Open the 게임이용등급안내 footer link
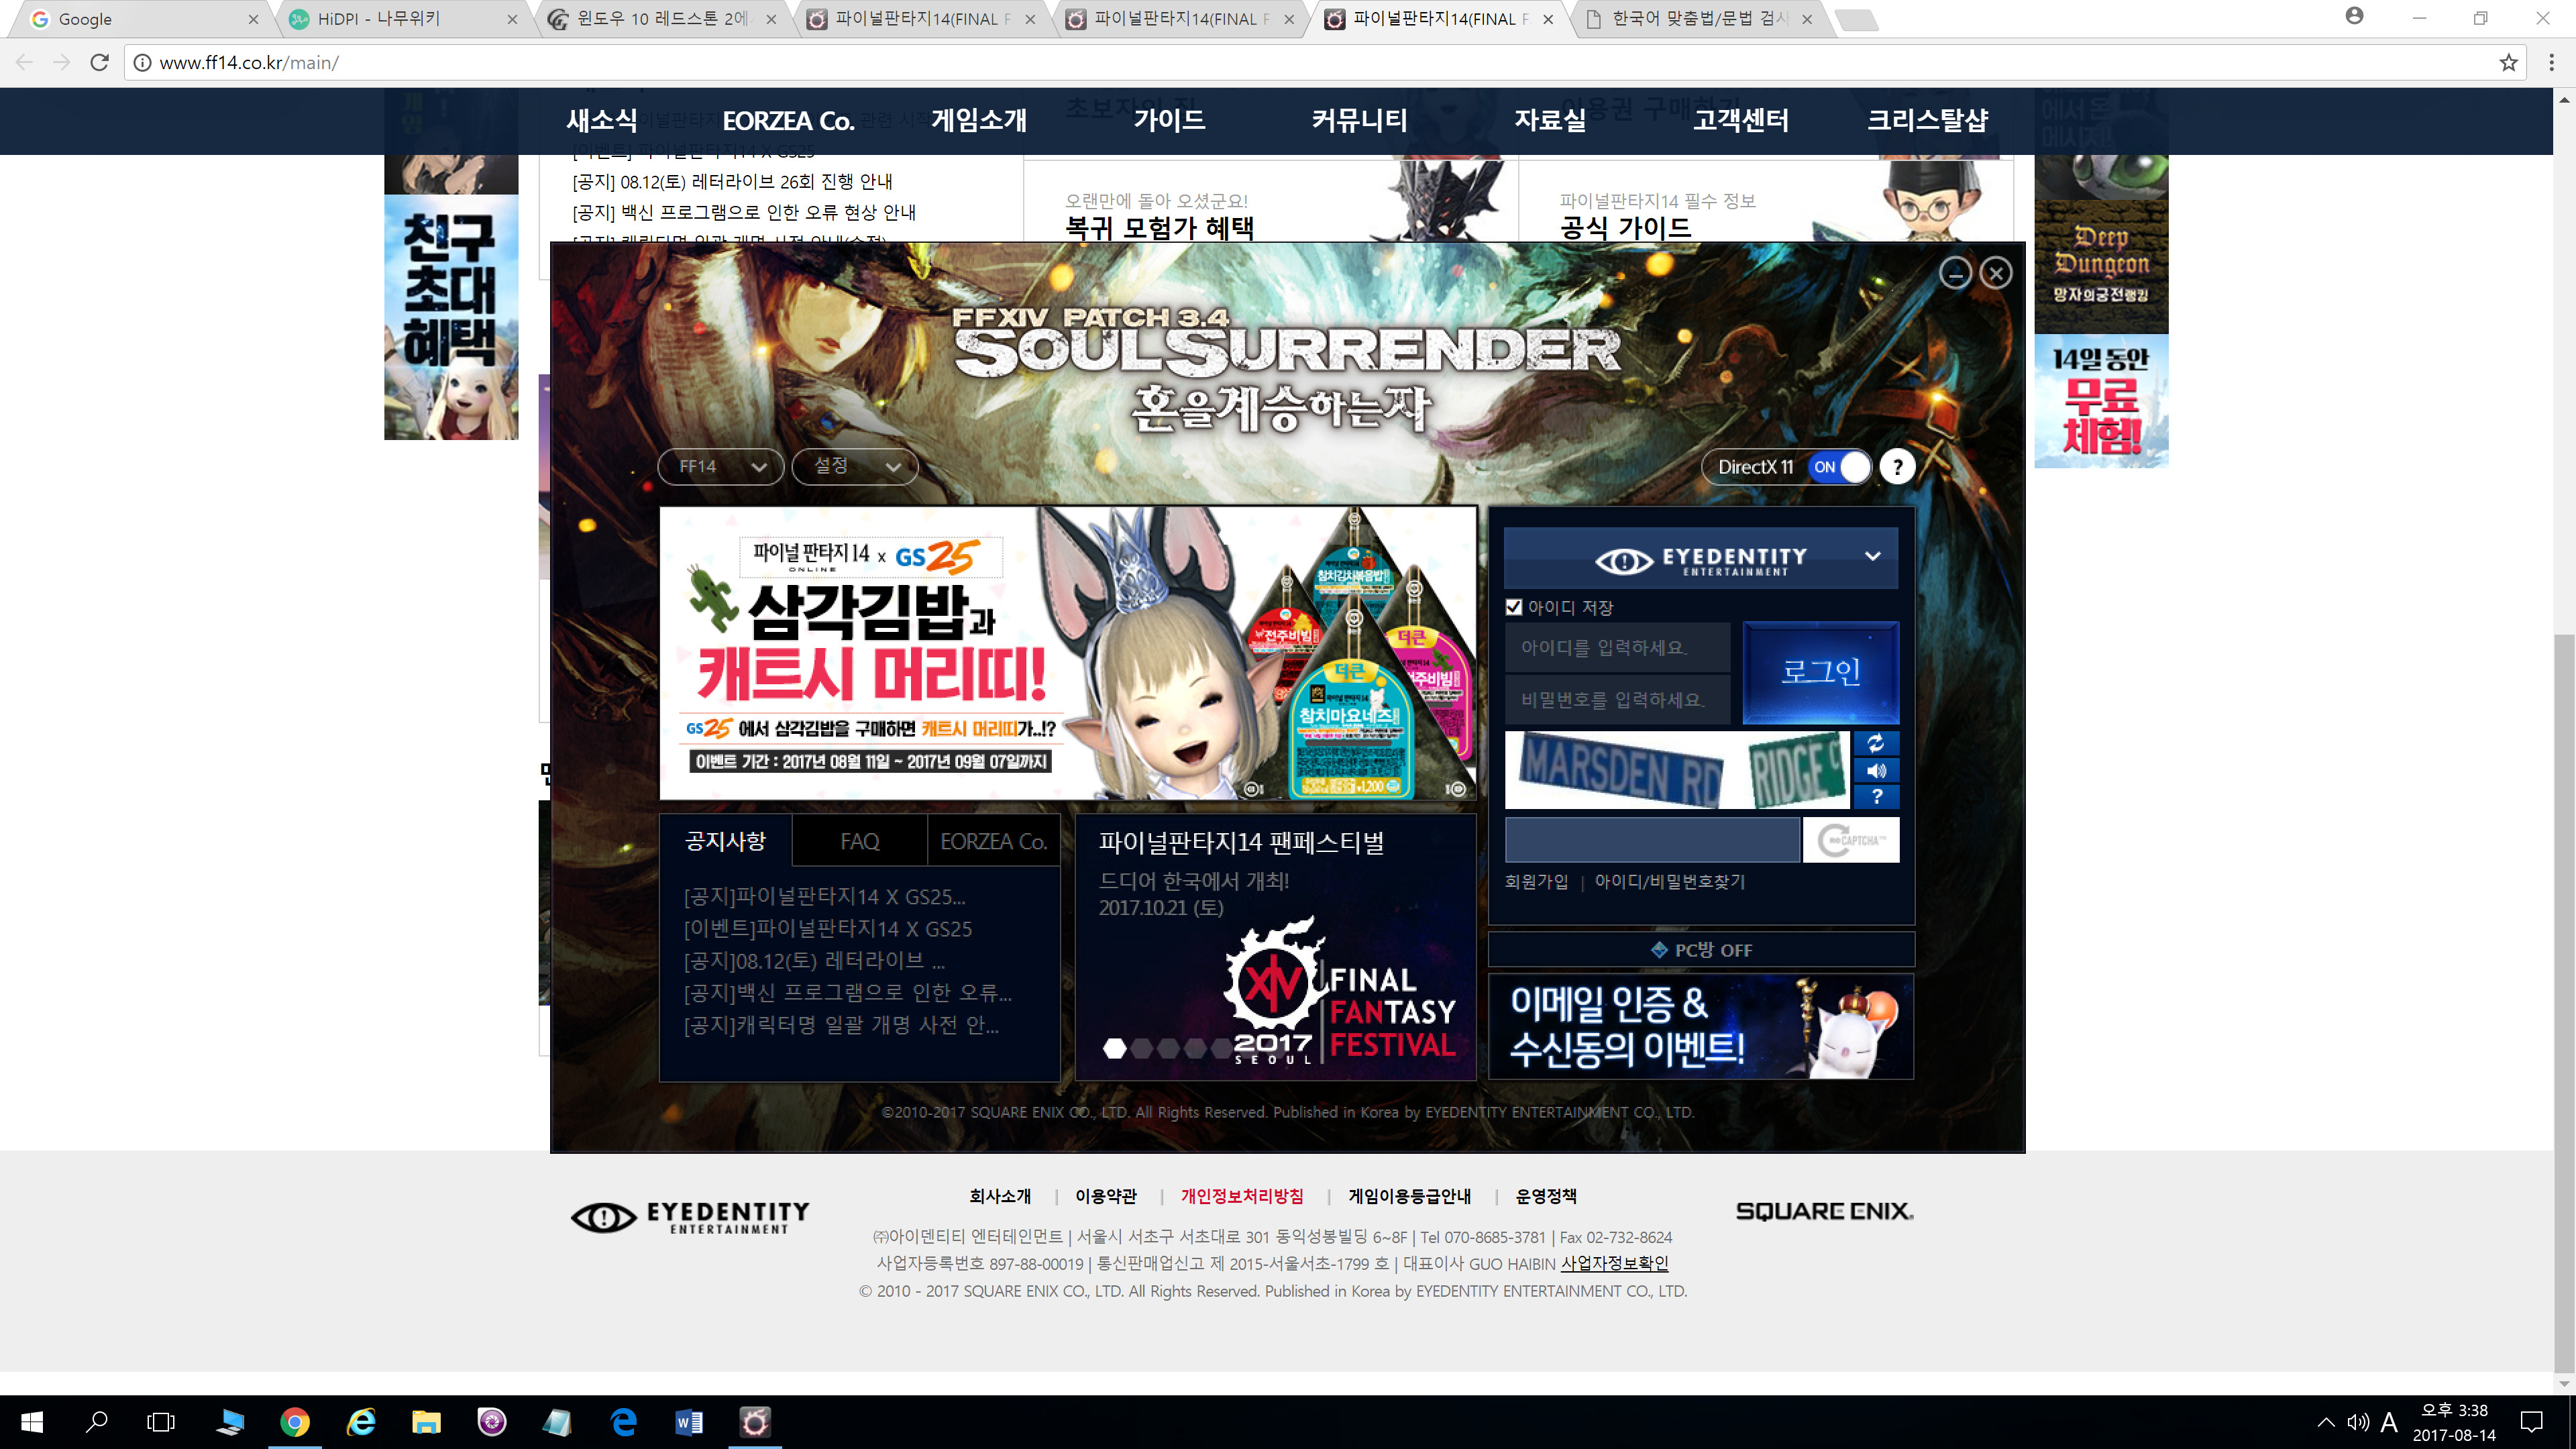Viewport: 2576px width, 1449px height. pyautogui.click(x=1410, y=1196)
